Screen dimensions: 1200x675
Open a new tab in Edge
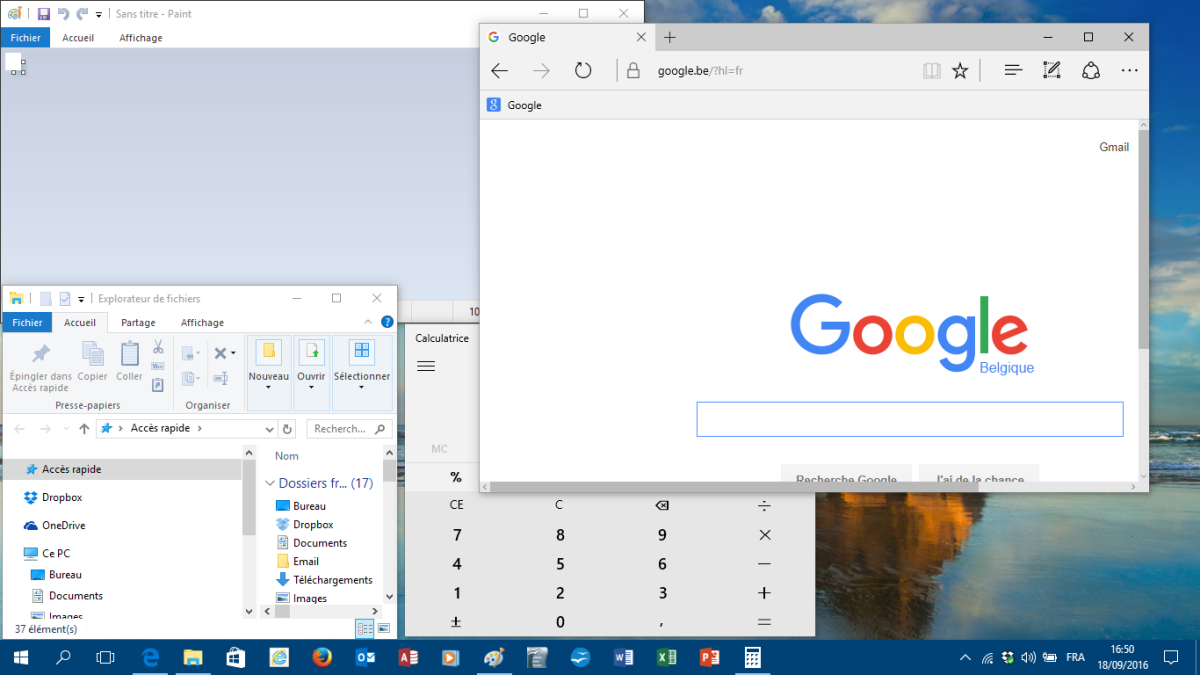click(670, 37)
